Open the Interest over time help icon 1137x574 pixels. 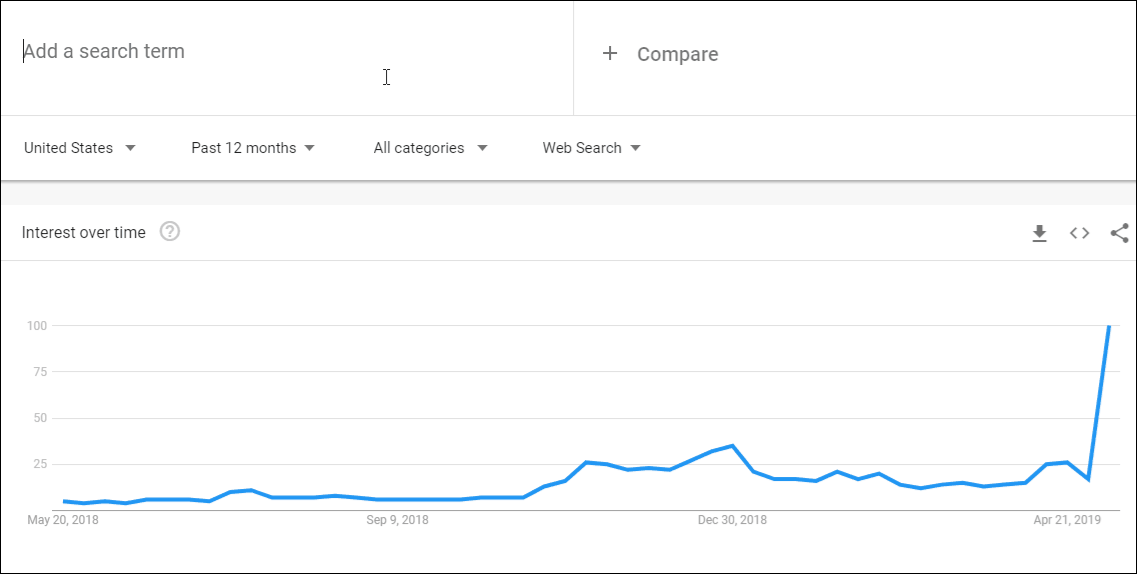click(x=170, y=232)
